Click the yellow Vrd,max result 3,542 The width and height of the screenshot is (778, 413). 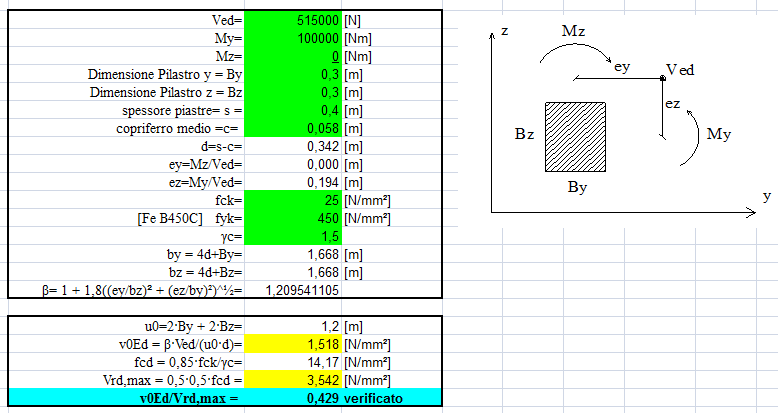[293, 380]
